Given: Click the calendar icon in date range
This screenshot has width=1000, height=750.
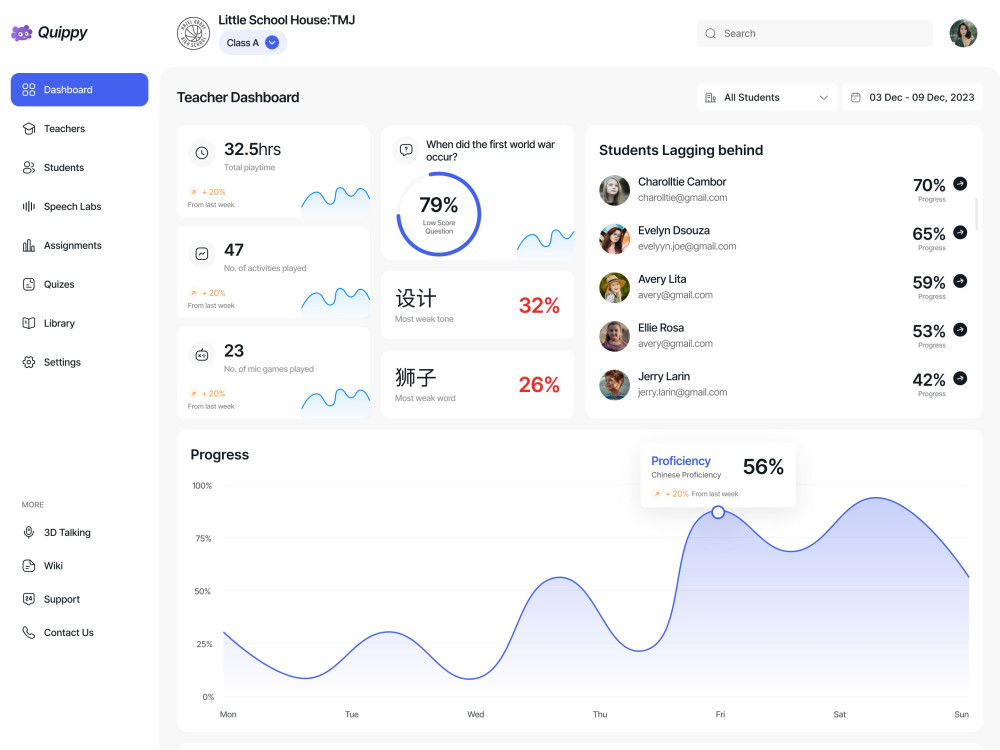Looking at the screenshot, I should click(x=856, y=98).
